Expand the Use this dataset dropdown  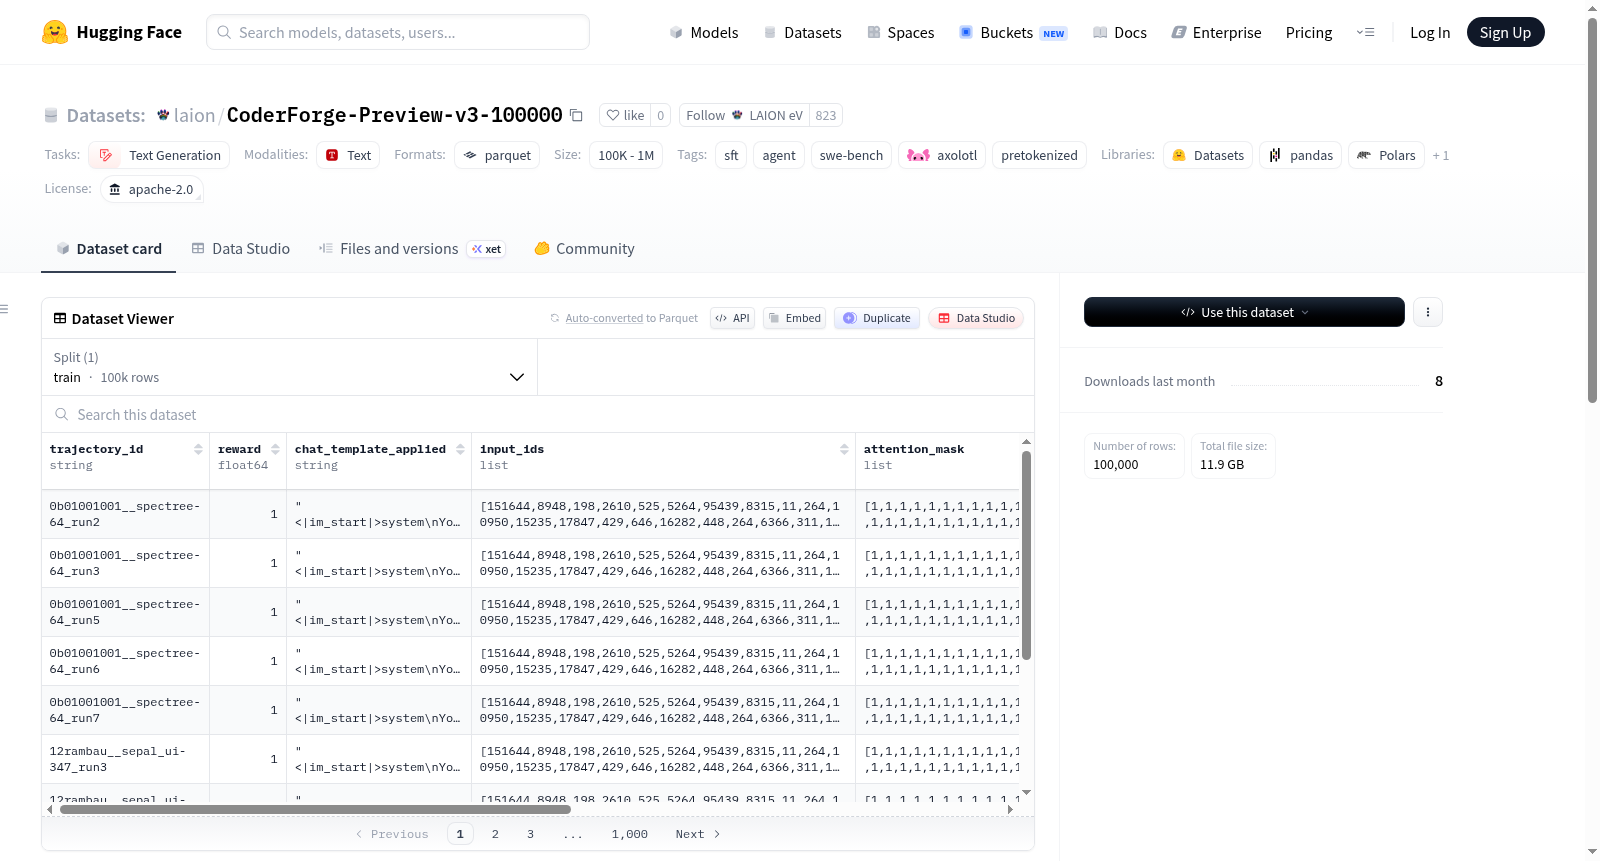[1244, 312]
